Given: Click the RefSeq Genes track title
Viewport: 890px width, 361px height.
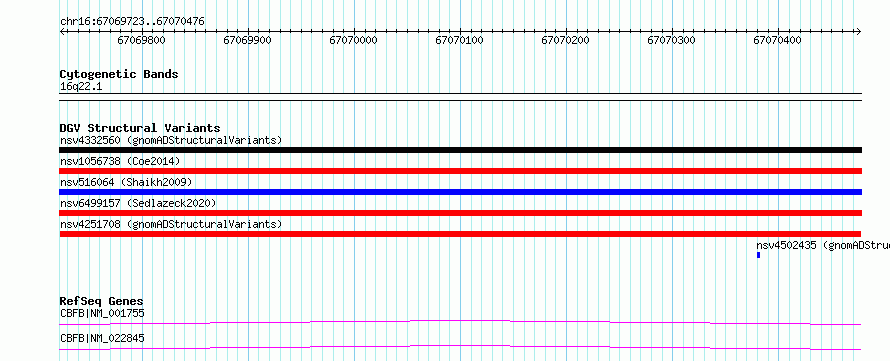Looking at the screenshot, I should [x=102, y=301].
